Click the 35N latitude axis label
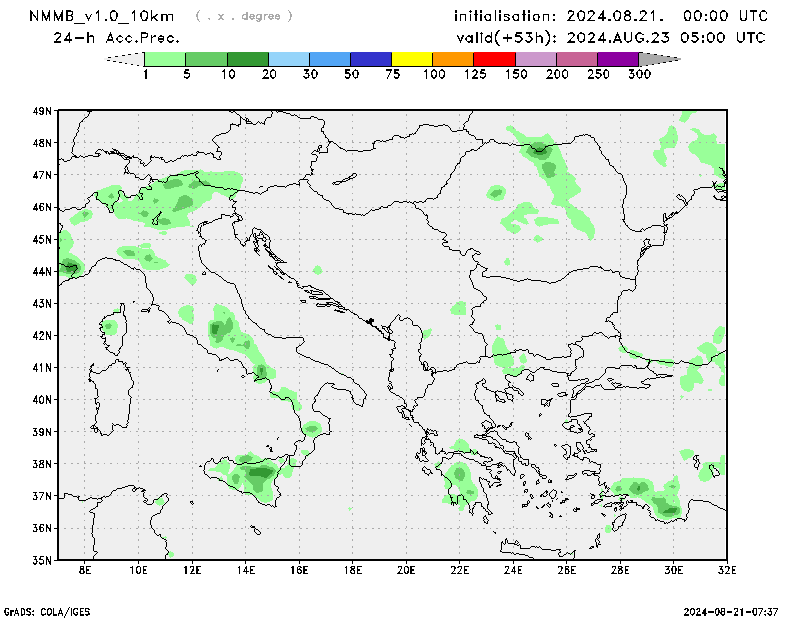Screen dimensions: 800x618 pos(43,559)
